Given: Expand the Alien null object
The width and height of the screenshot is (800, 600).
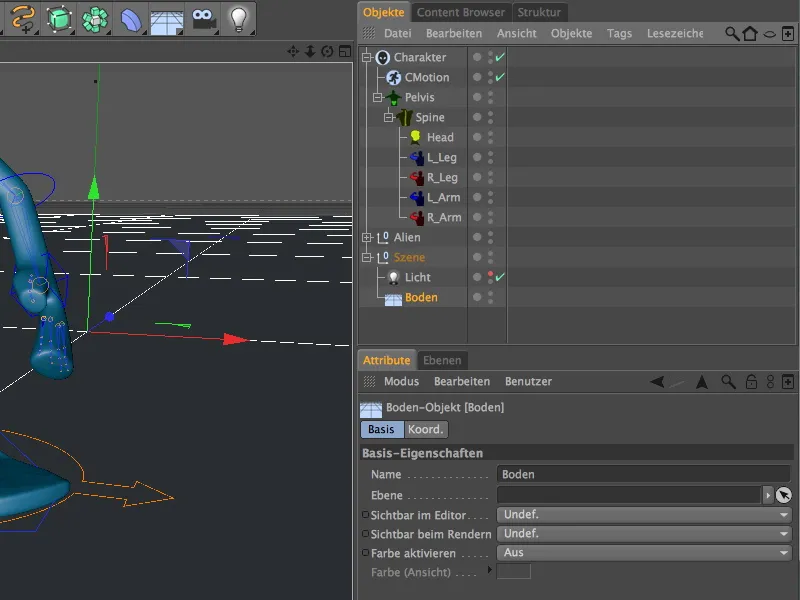Looking at the screenshot, I should pos(366,238).
